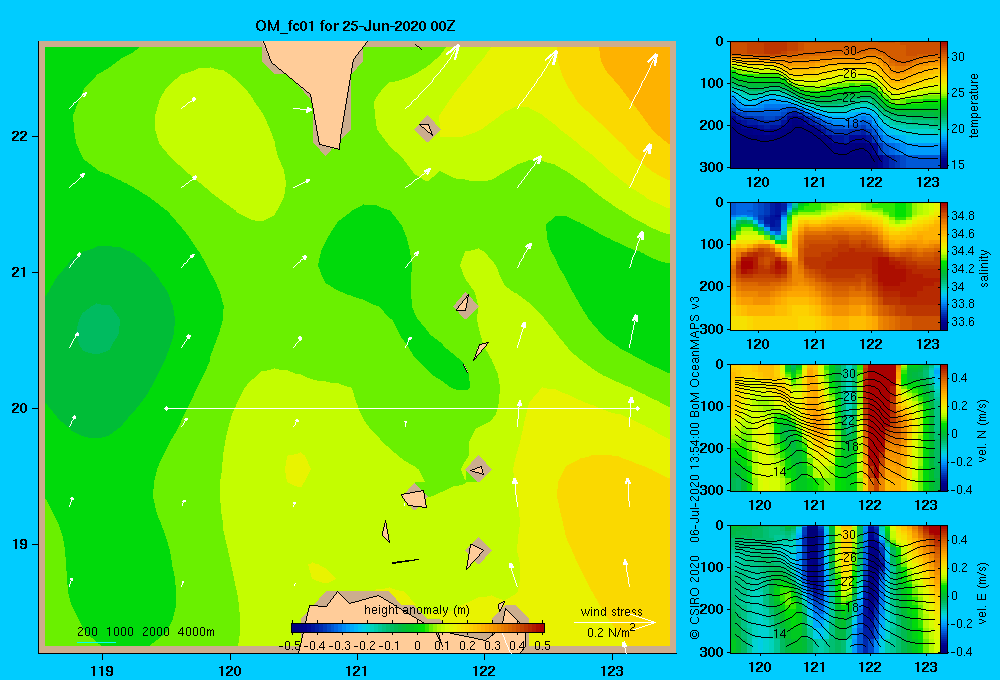Select the eastward velocity section panel

[834, 589]
